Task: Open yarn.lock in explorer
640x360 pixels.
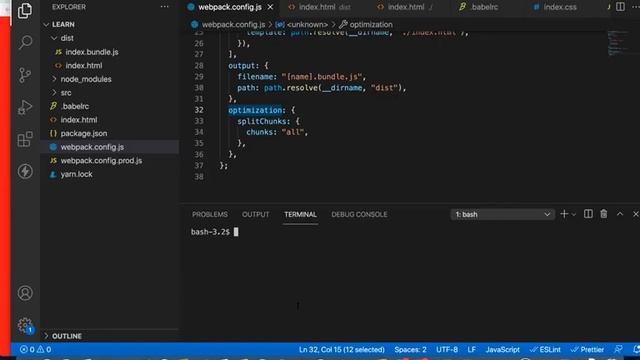Action: click(x=76, y=174)
